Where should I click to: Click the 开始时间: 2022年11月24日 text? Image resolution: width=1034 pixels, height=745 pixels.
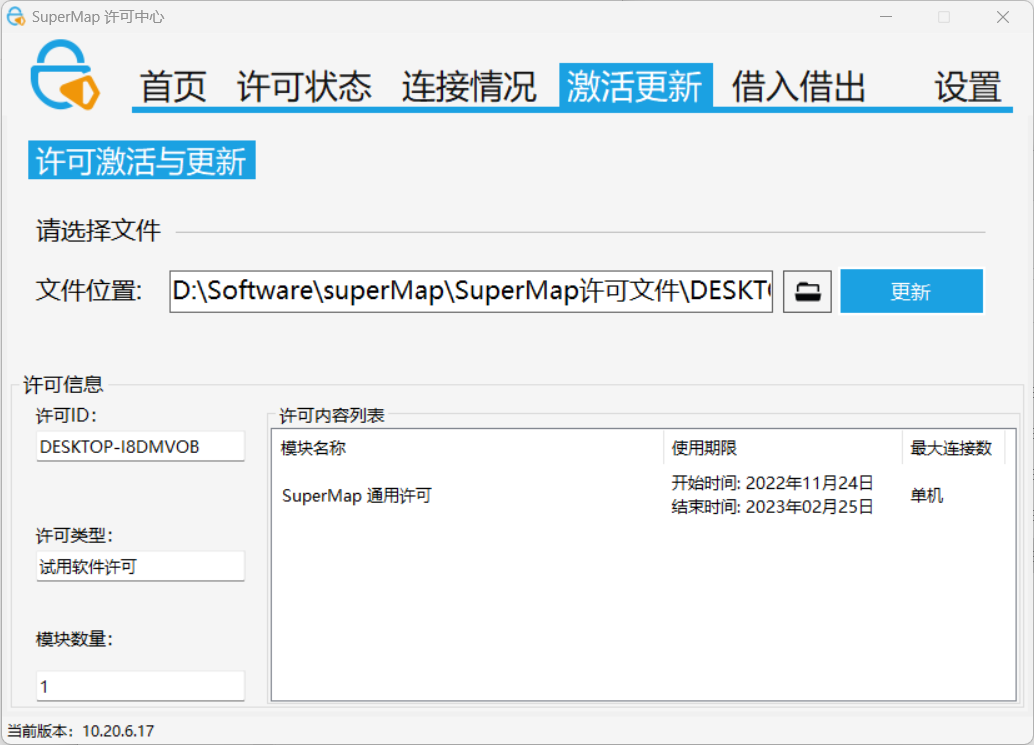coord(772,483)
